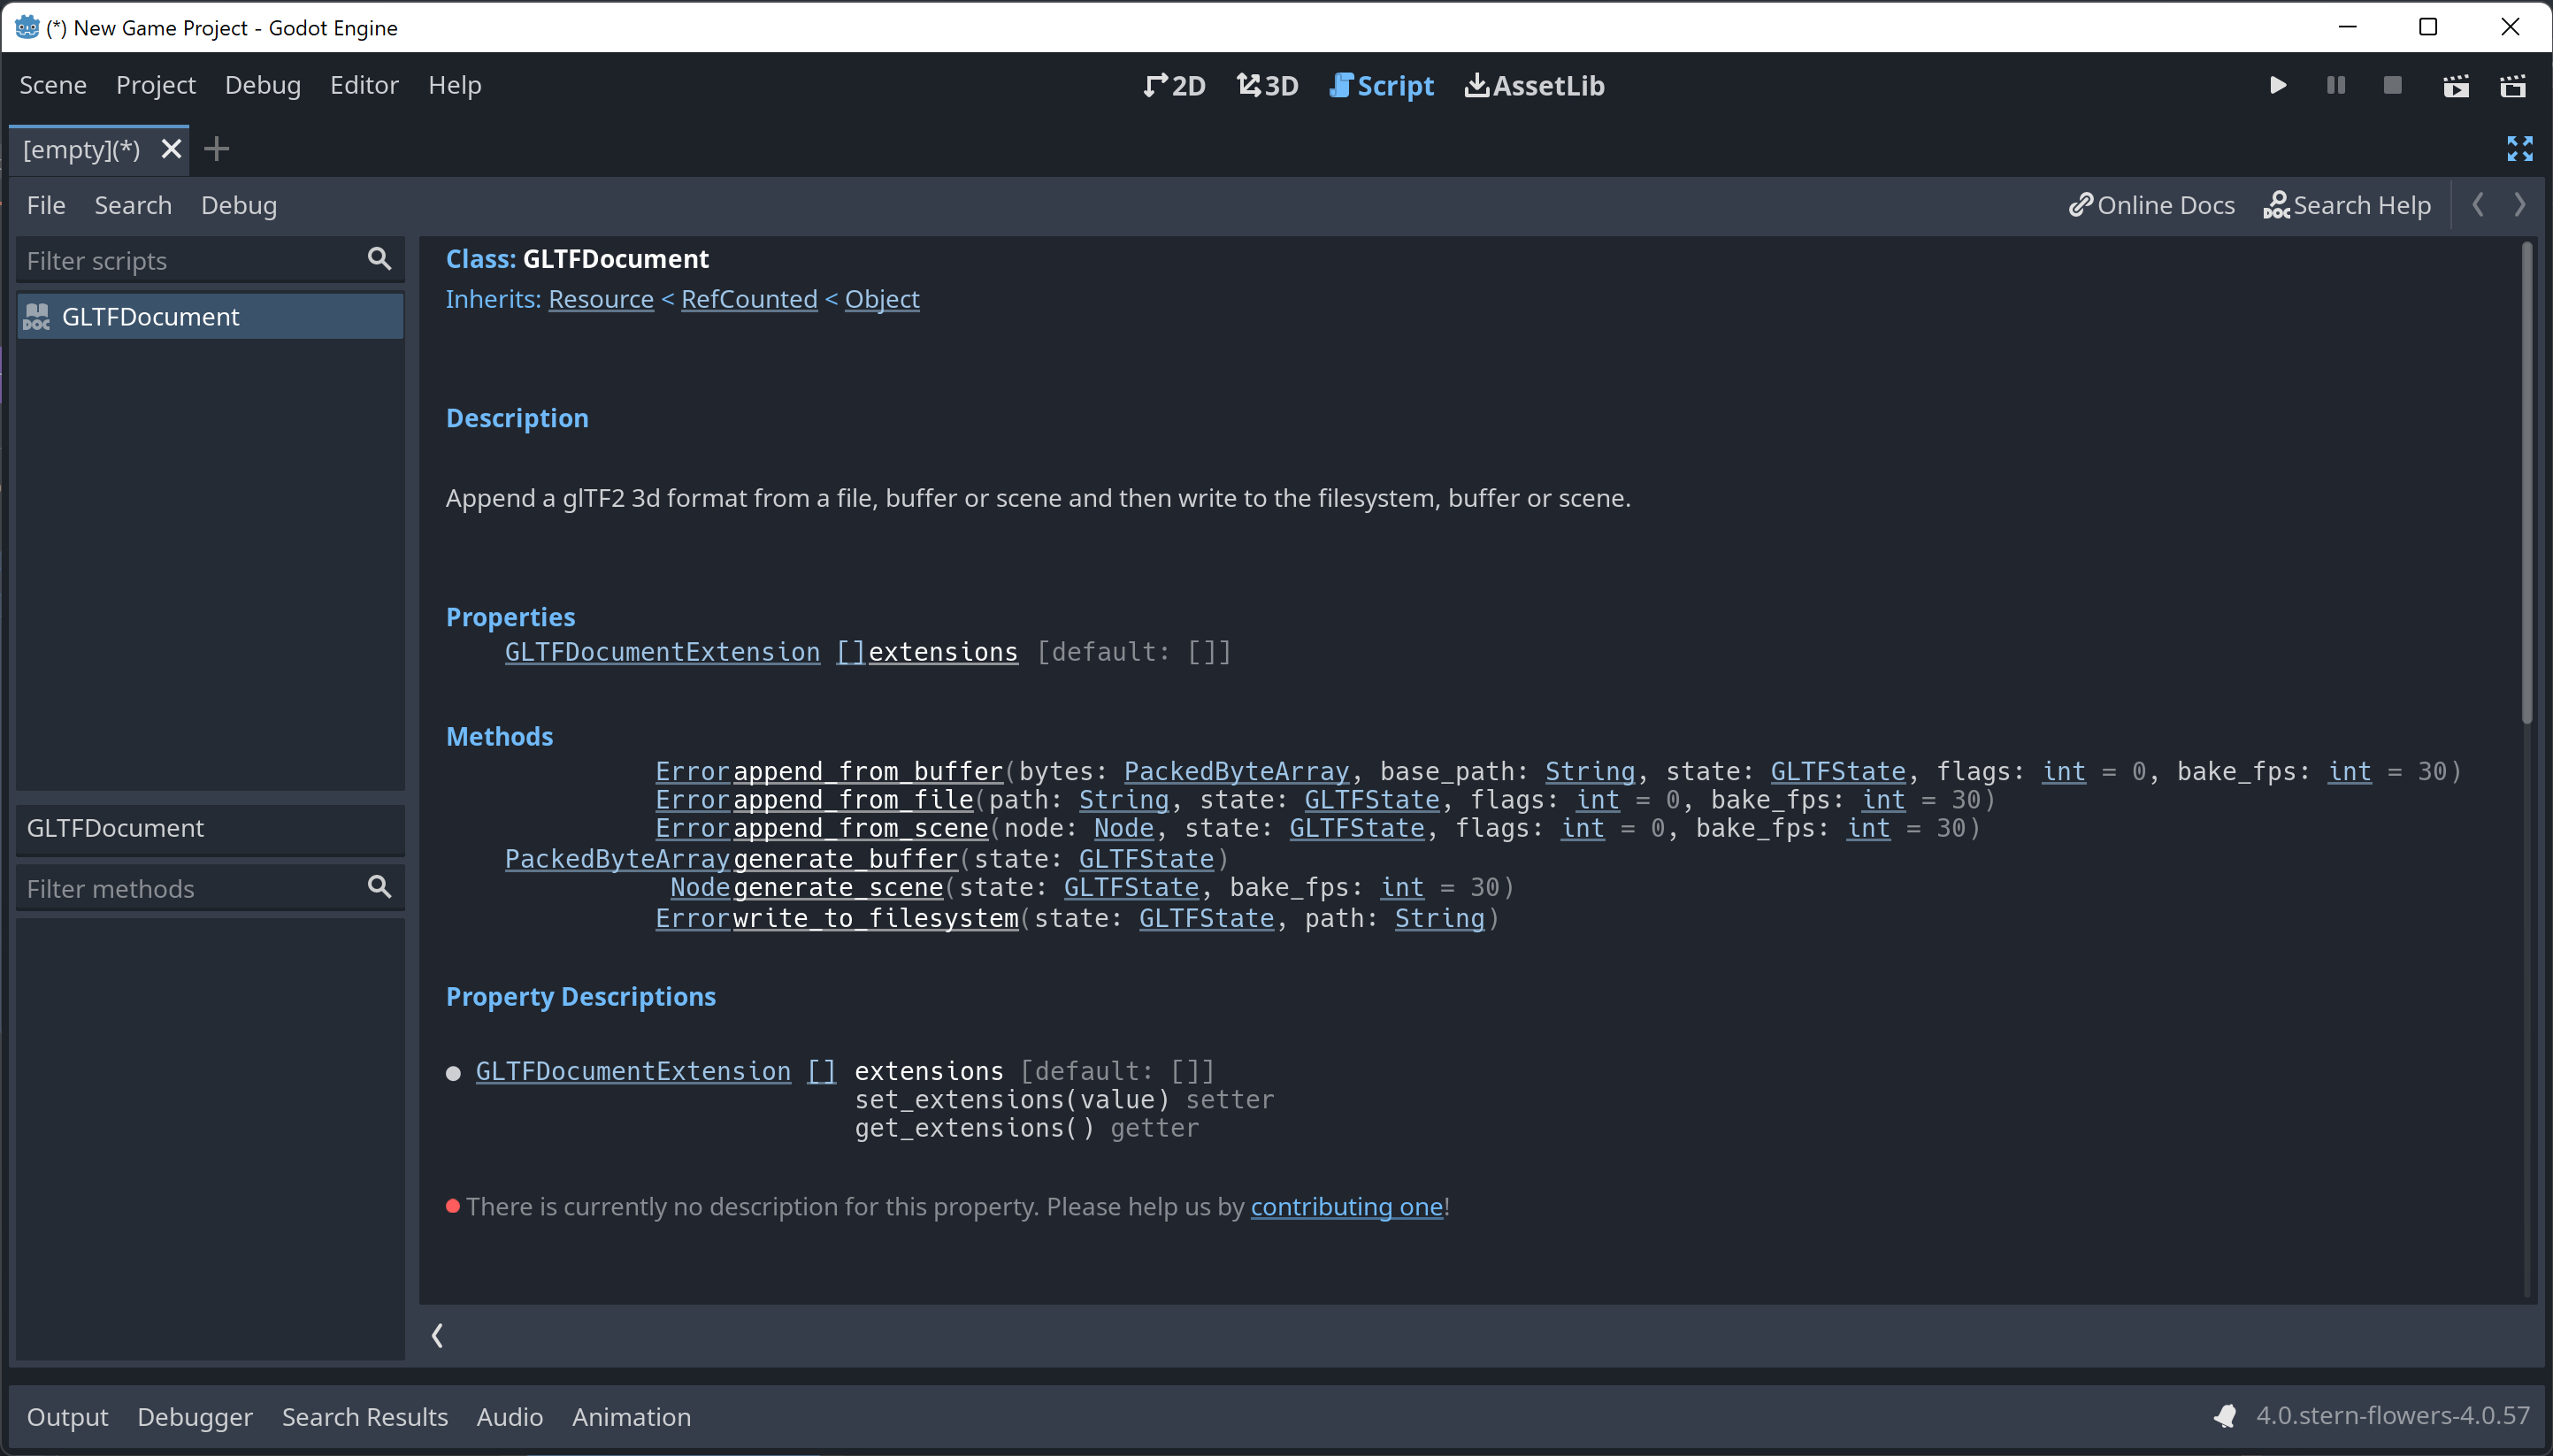Play the current scene

(2456, 86)
